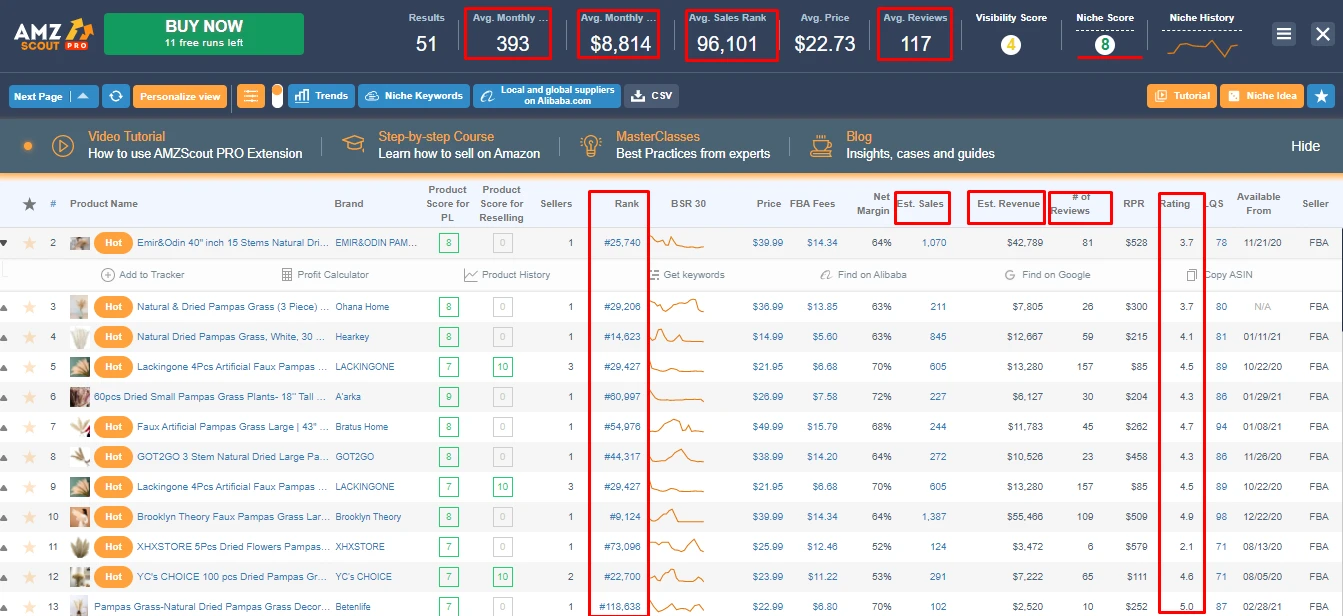Image resolution: width=1343 pixels, height=616 pixels.
Task: Click the Niche Score 8 badge
Action: (x=1104, y=44)
